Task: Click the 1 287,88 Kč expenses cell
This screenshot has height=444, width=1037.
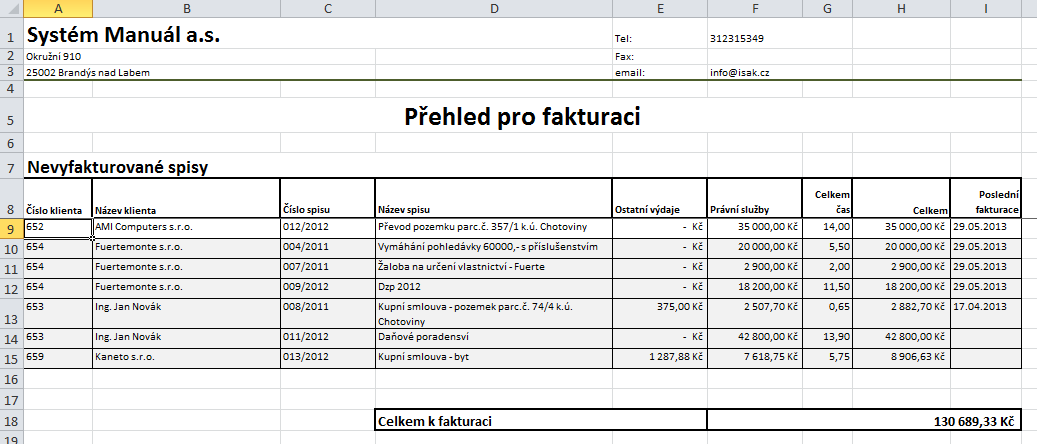Action: pos(659,359)
